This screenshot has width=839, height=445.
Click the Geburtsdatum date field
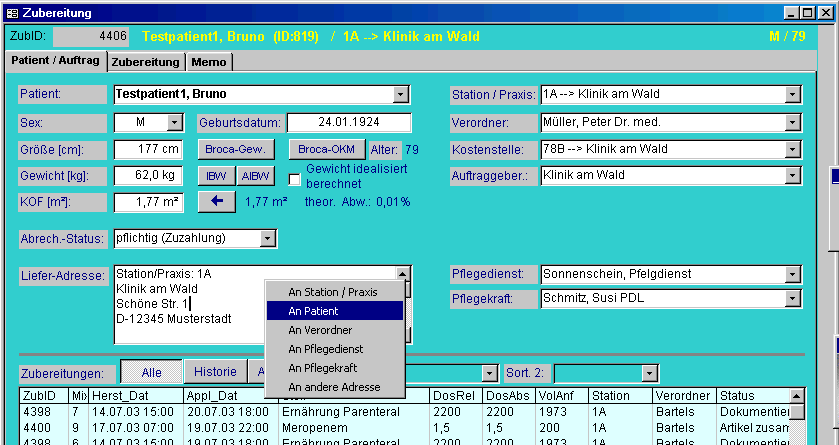(x=349, y=122)
